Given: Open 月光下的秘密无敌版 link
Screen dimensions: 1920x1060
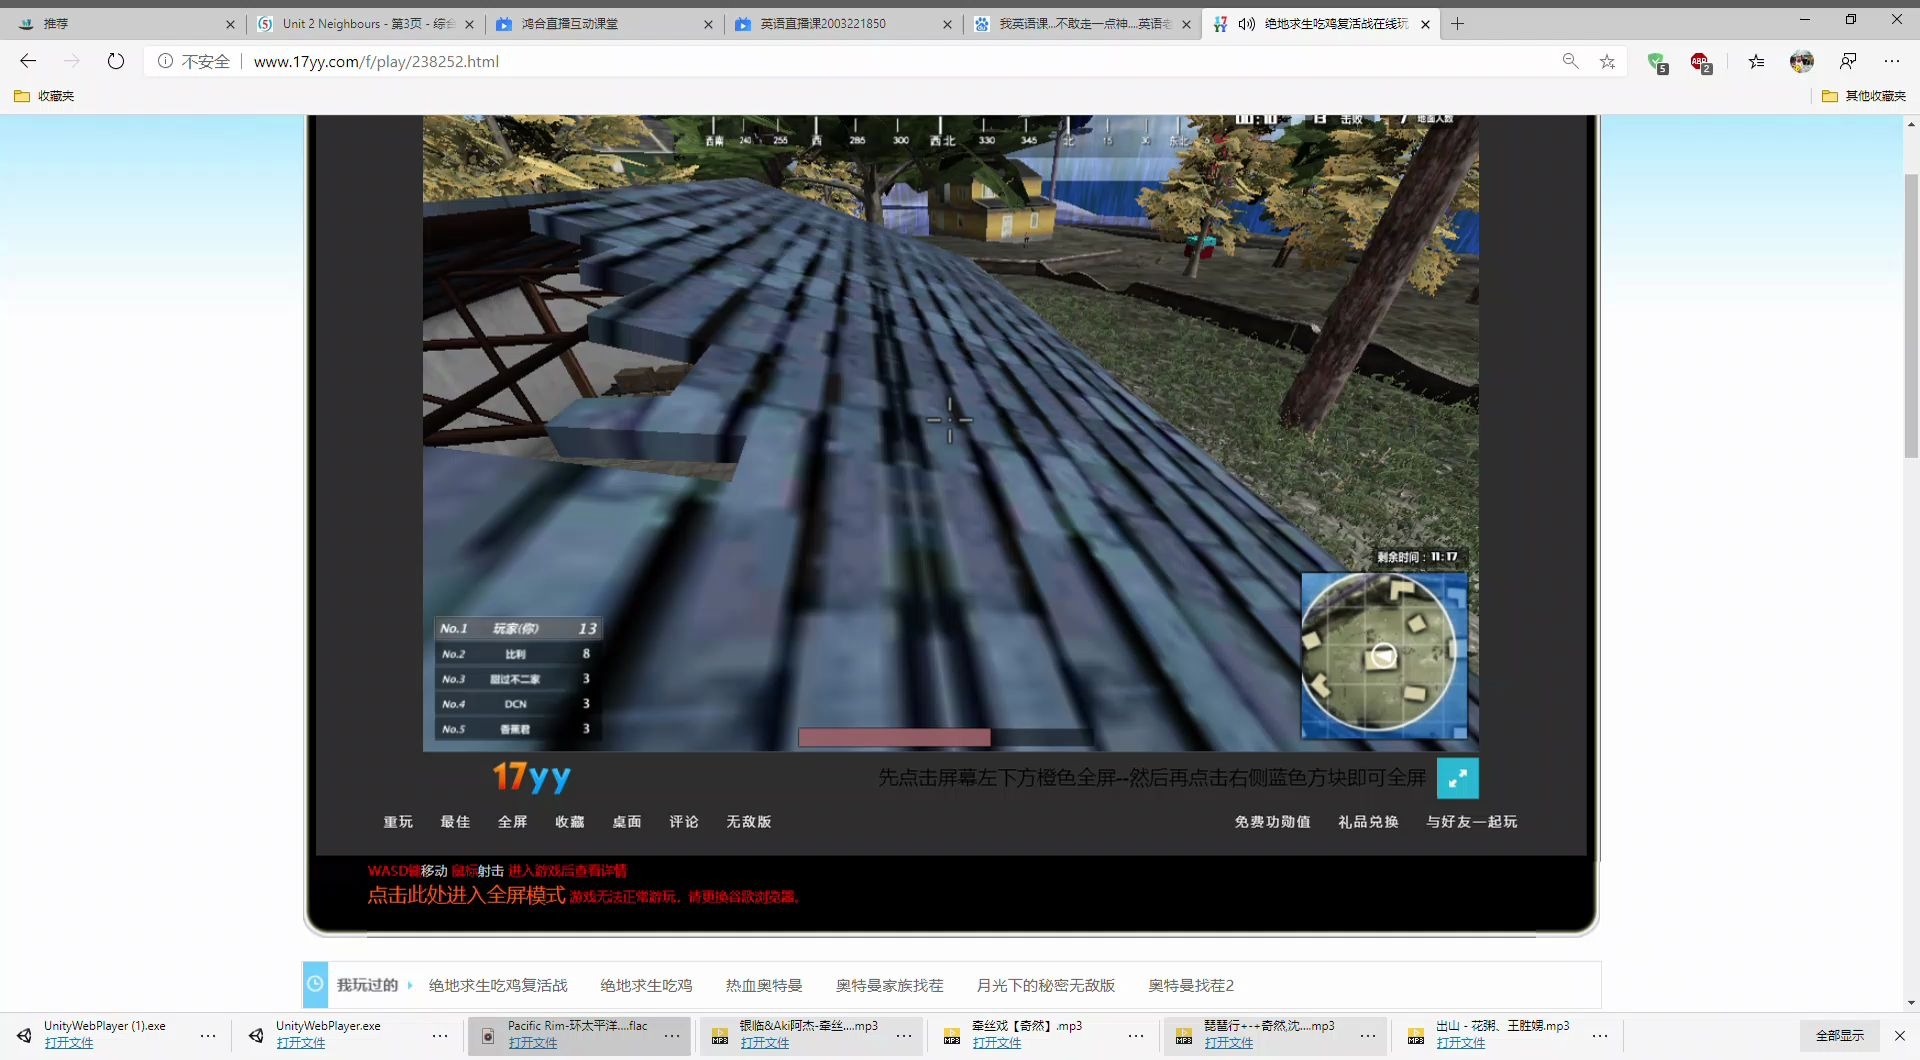Looking at the screenshot, I should [x=1045, y=985].
